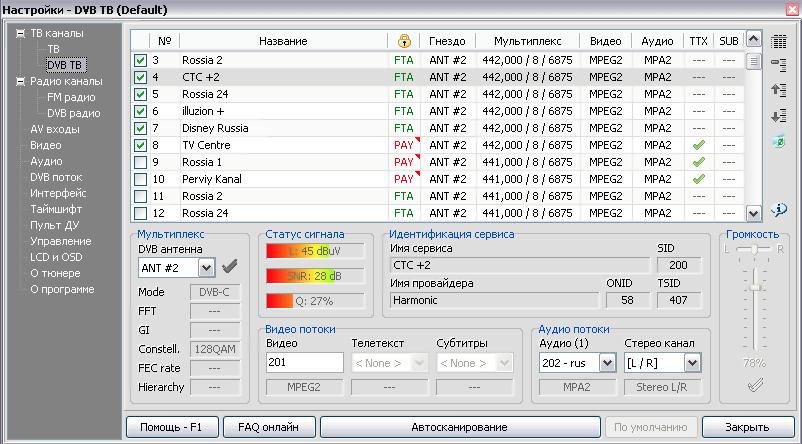The image size is (802, 444).
Task: Open the Таймшифт settings section
Action: coord(57,209)
